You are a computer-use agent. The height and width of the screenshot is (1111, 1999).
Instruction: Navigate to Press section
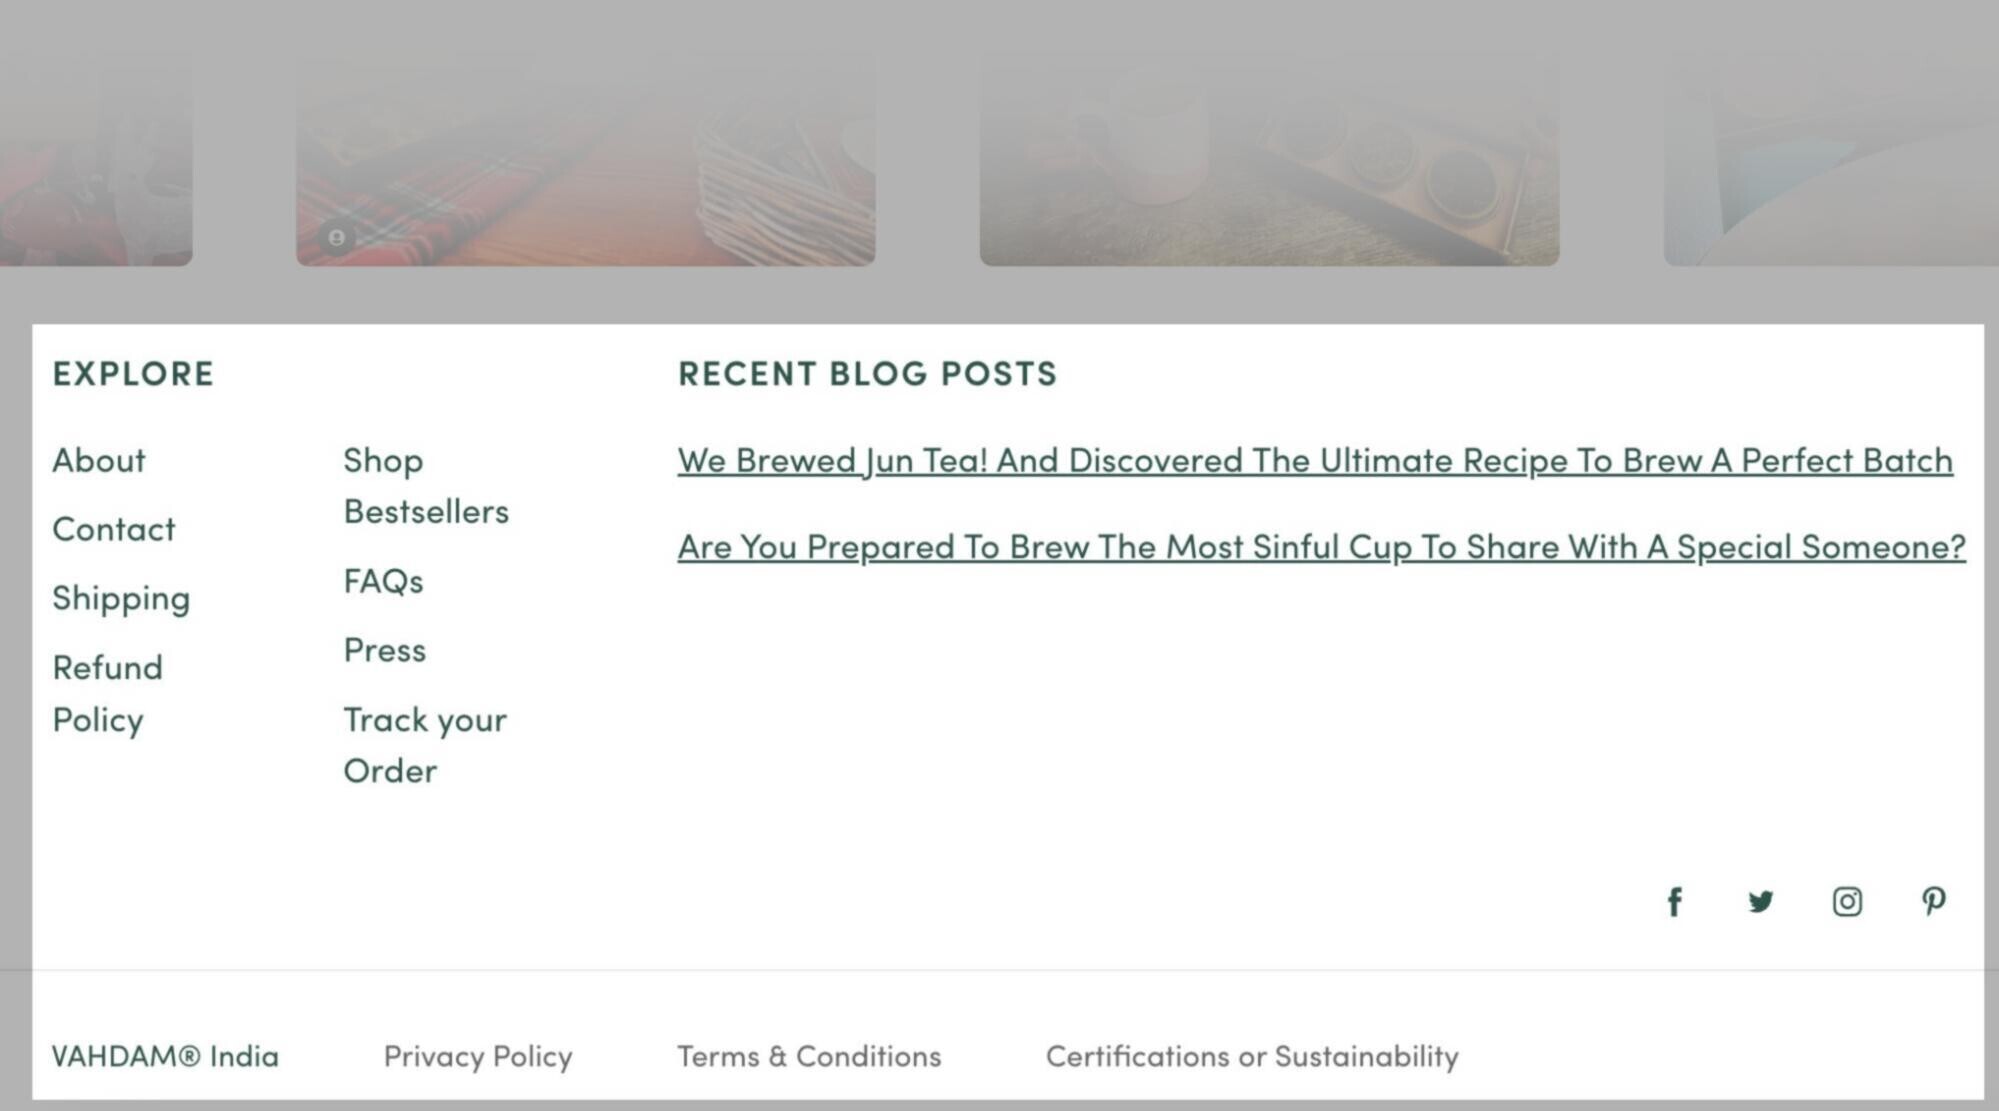383,647
